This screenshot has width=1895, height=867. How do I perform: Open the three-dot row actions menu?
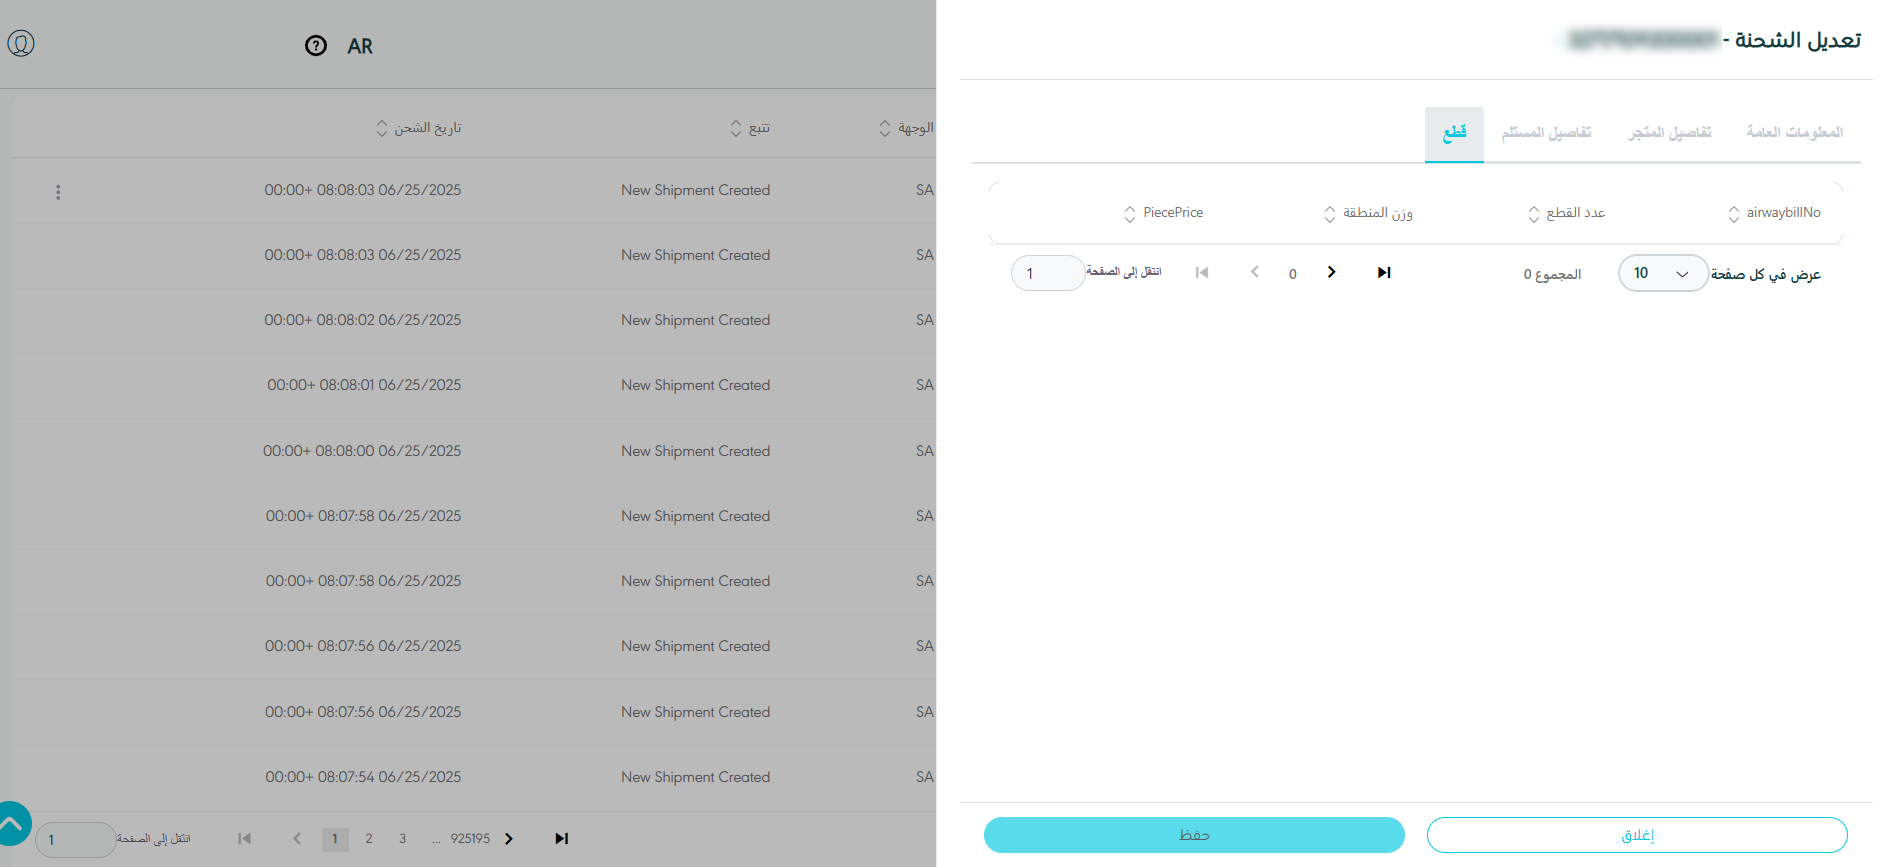[x=58, y=192]
